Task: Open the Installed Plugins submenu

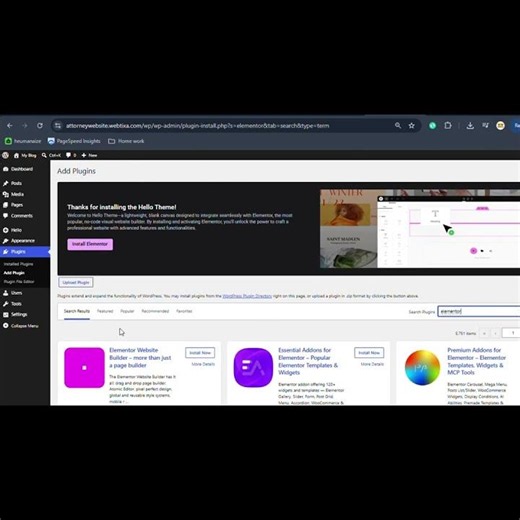Action: tap(18, 264)
